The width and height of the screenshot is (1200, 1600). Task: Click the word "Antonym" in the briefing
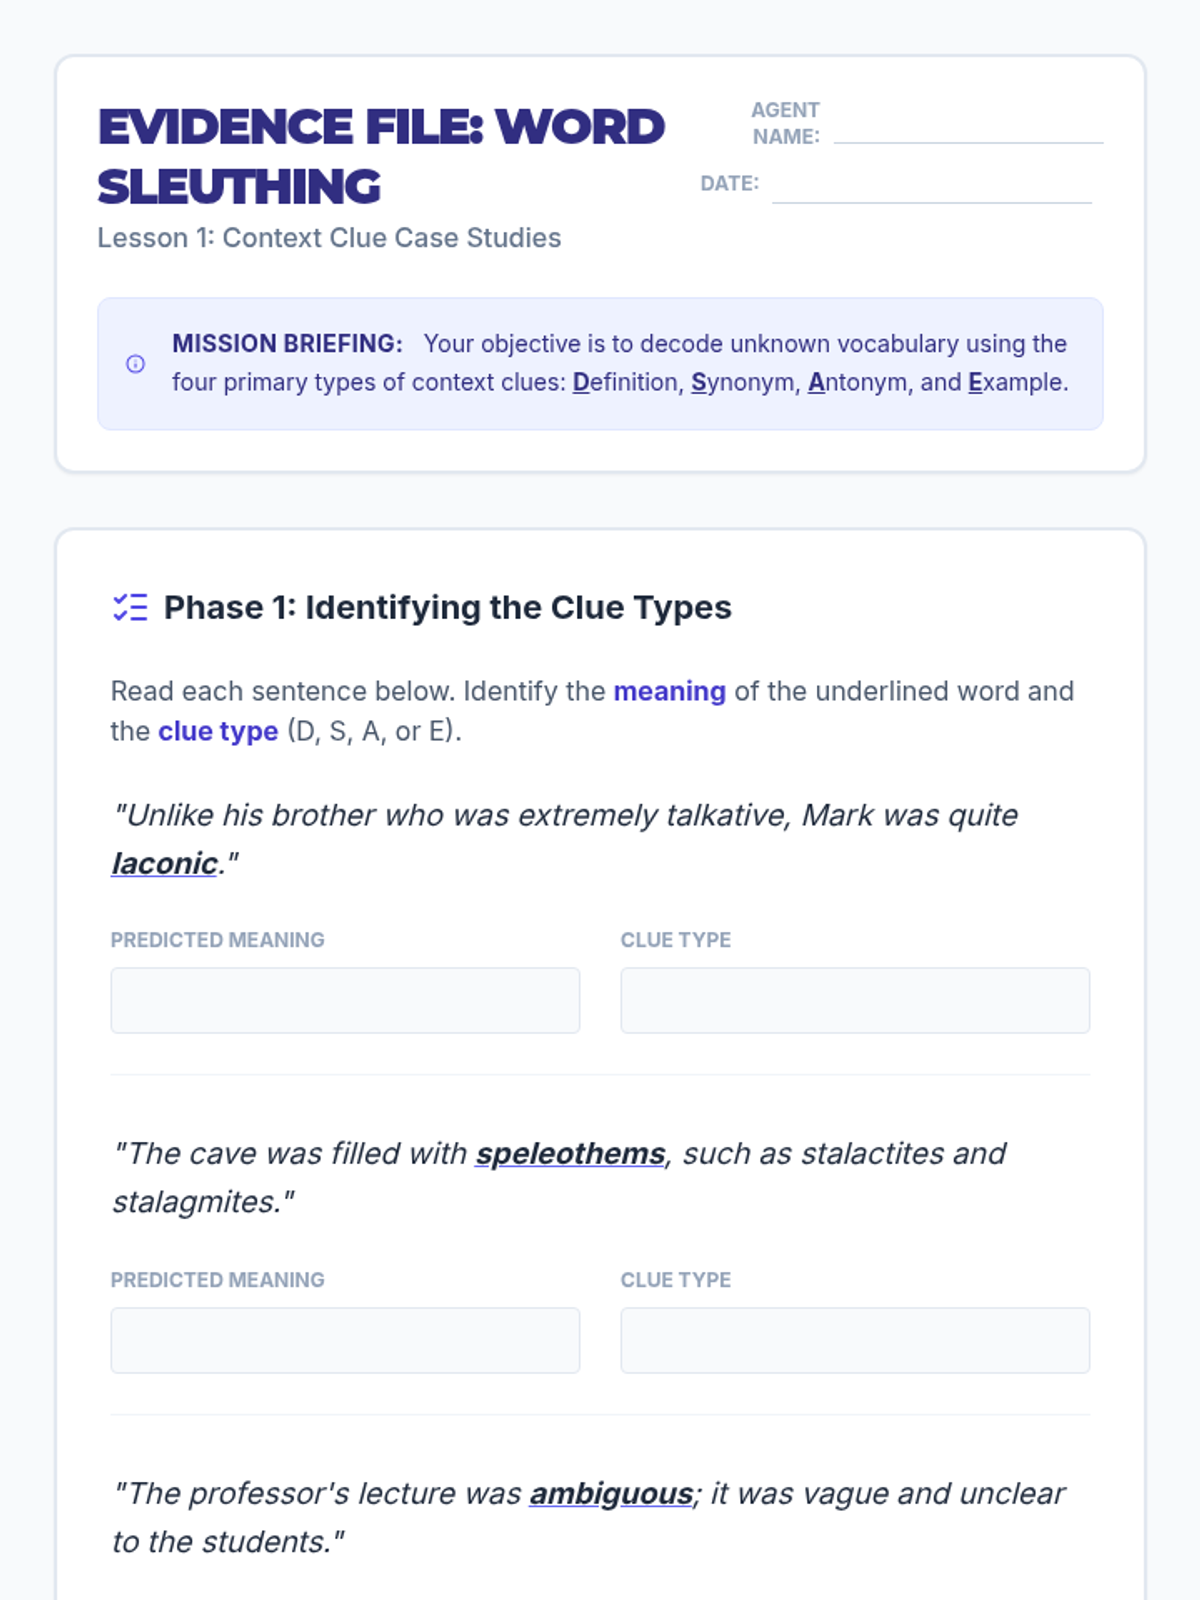pos(860,382)
